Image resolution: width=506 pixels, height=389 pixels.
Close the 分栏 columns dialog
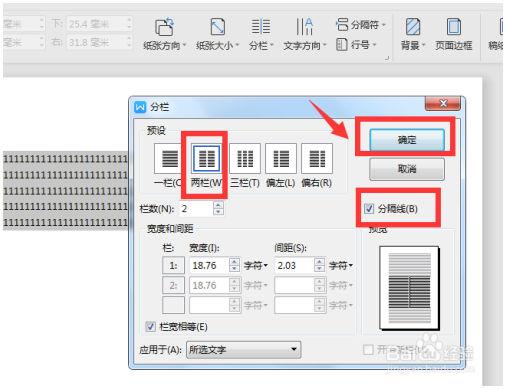pos(443,104)
